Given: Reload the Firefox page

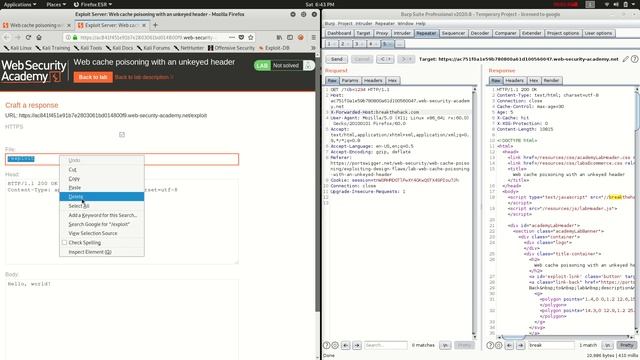Looking at the screenshot, I should 28,37.
